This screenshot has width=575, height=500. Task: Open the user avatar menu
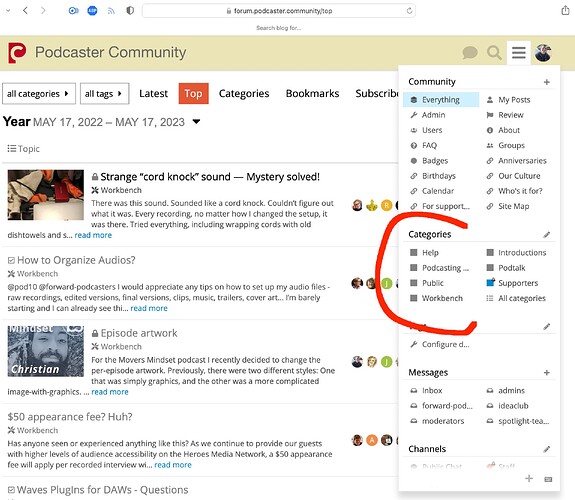543,53
